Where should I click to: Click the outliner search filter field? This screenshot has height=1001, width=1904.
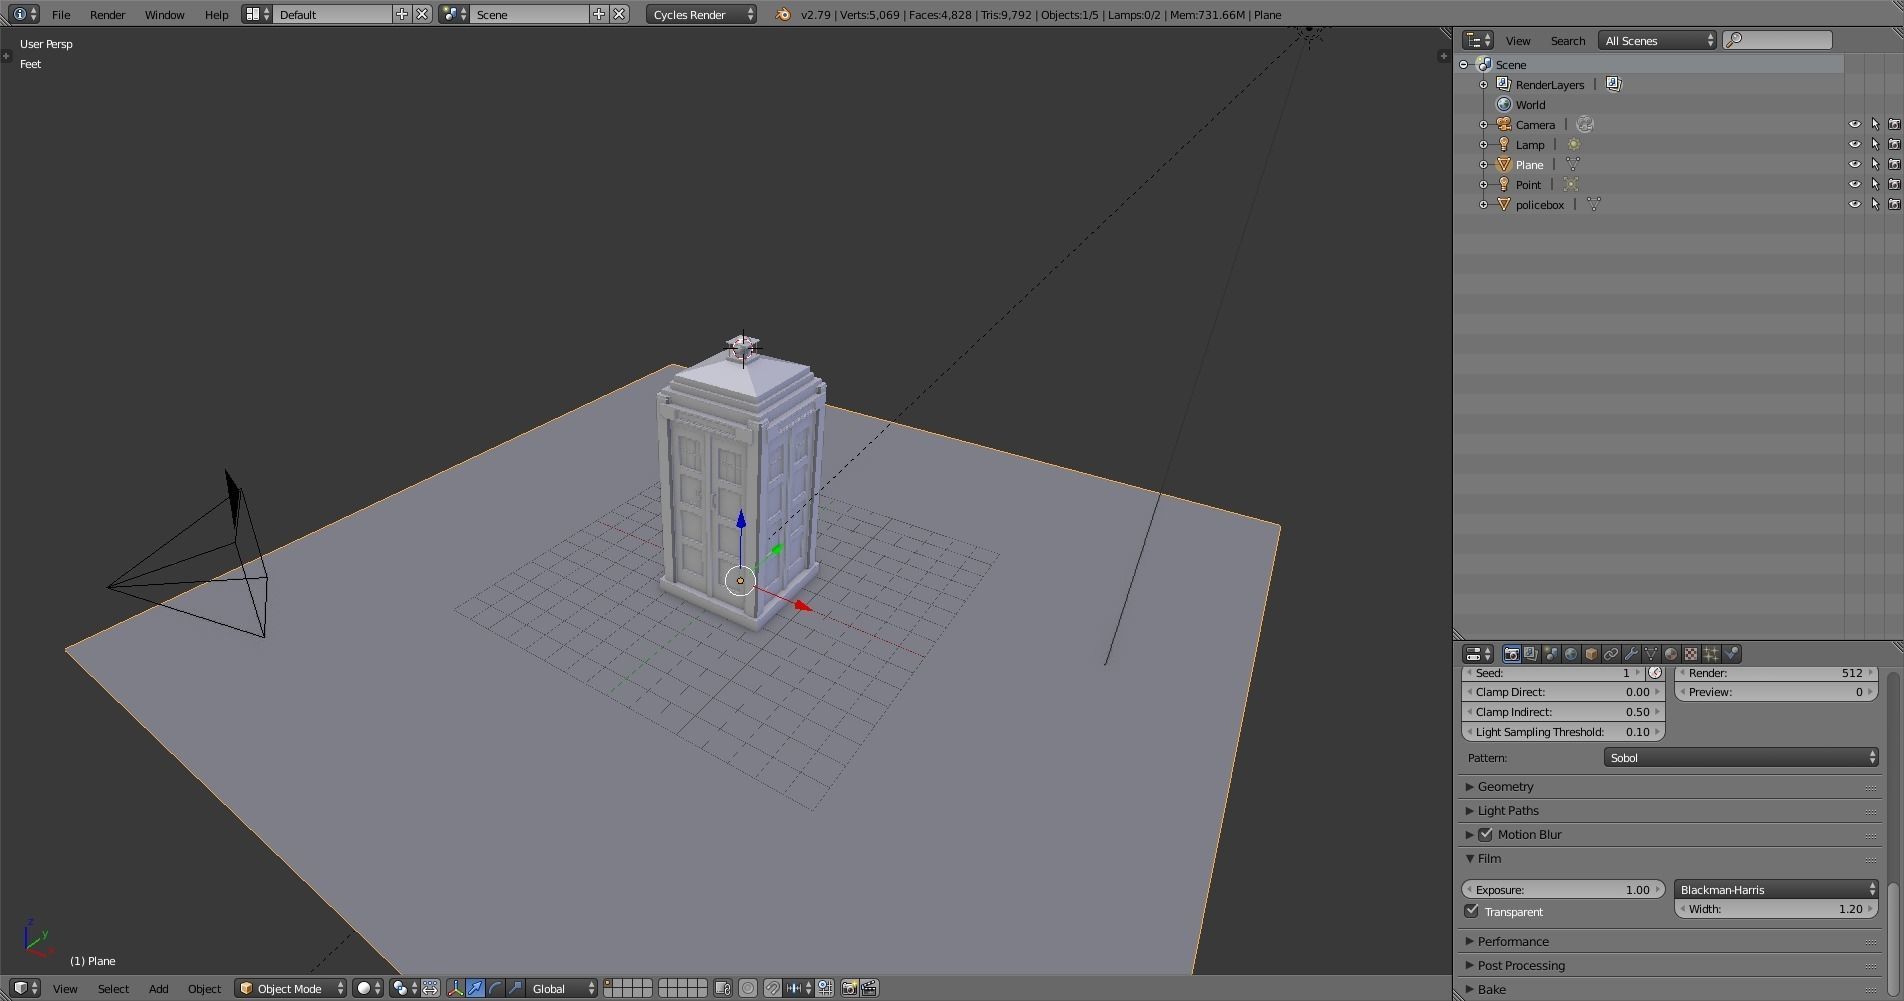(x=1778, y=40)
